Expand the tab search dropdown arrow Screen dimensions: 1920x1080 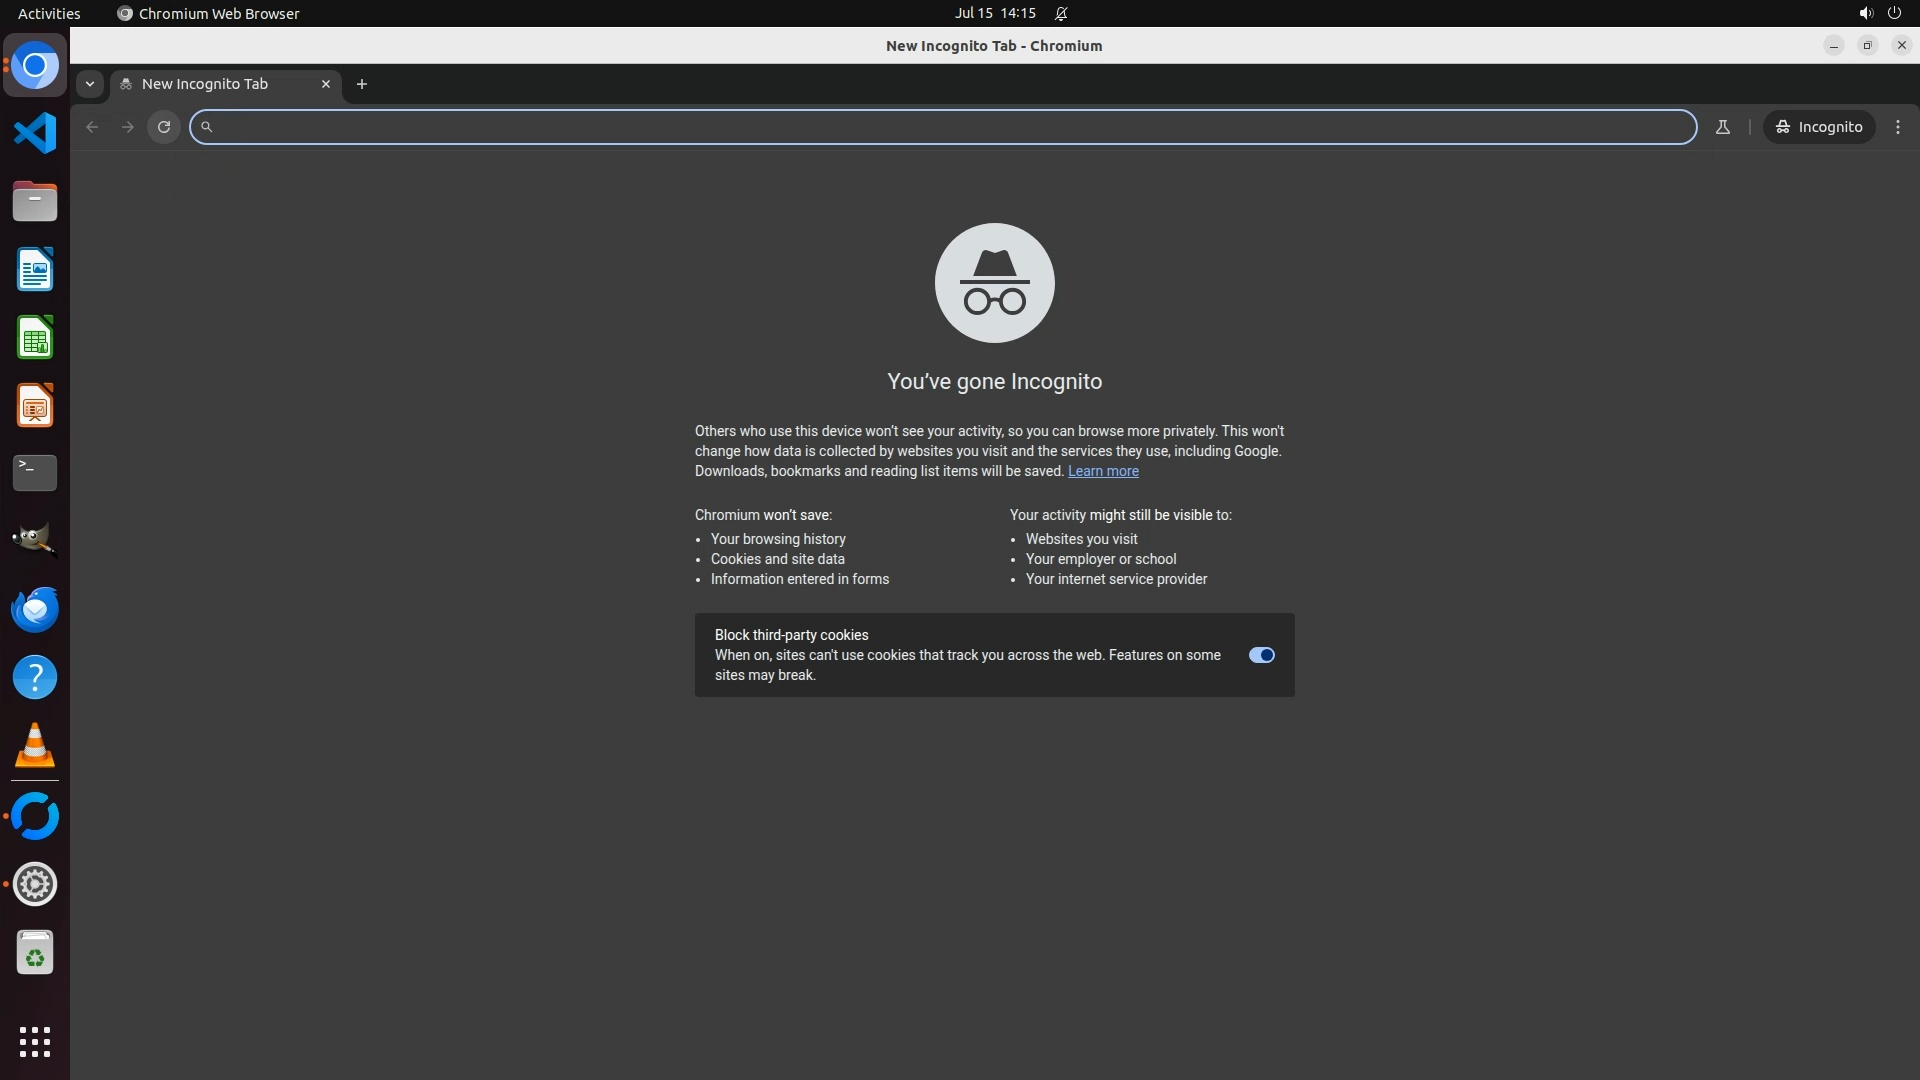tap(90, 84)
